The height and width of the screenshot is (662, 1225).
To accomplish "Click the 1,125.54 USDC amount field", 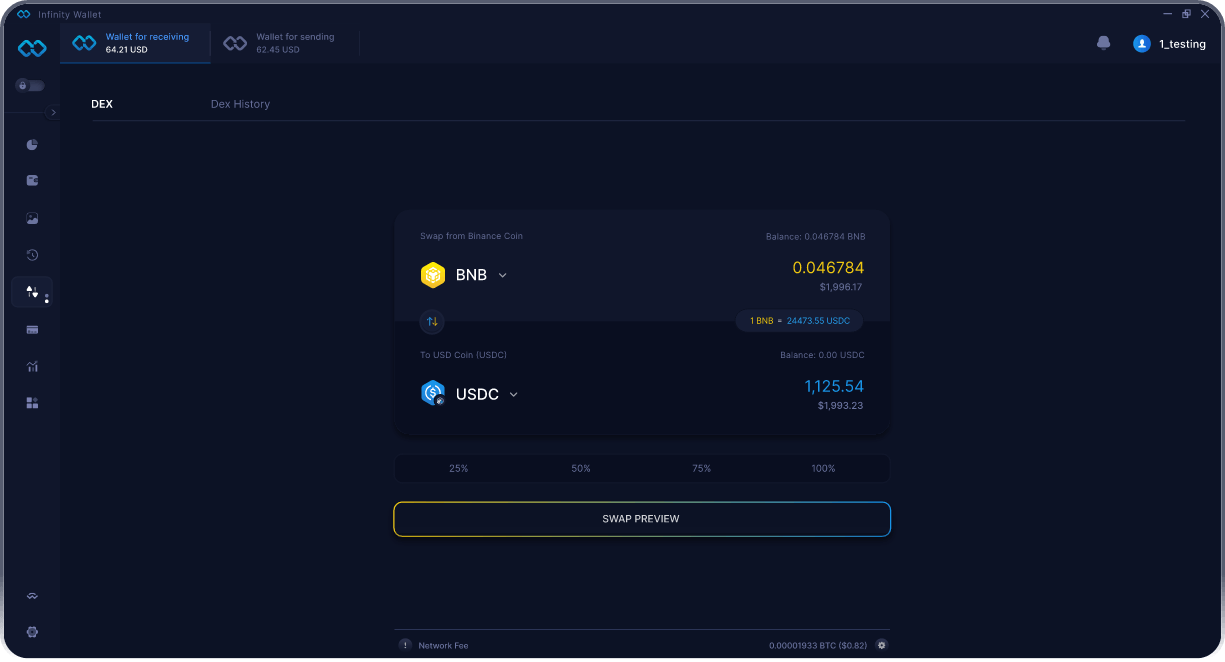I will click(834, 386).
